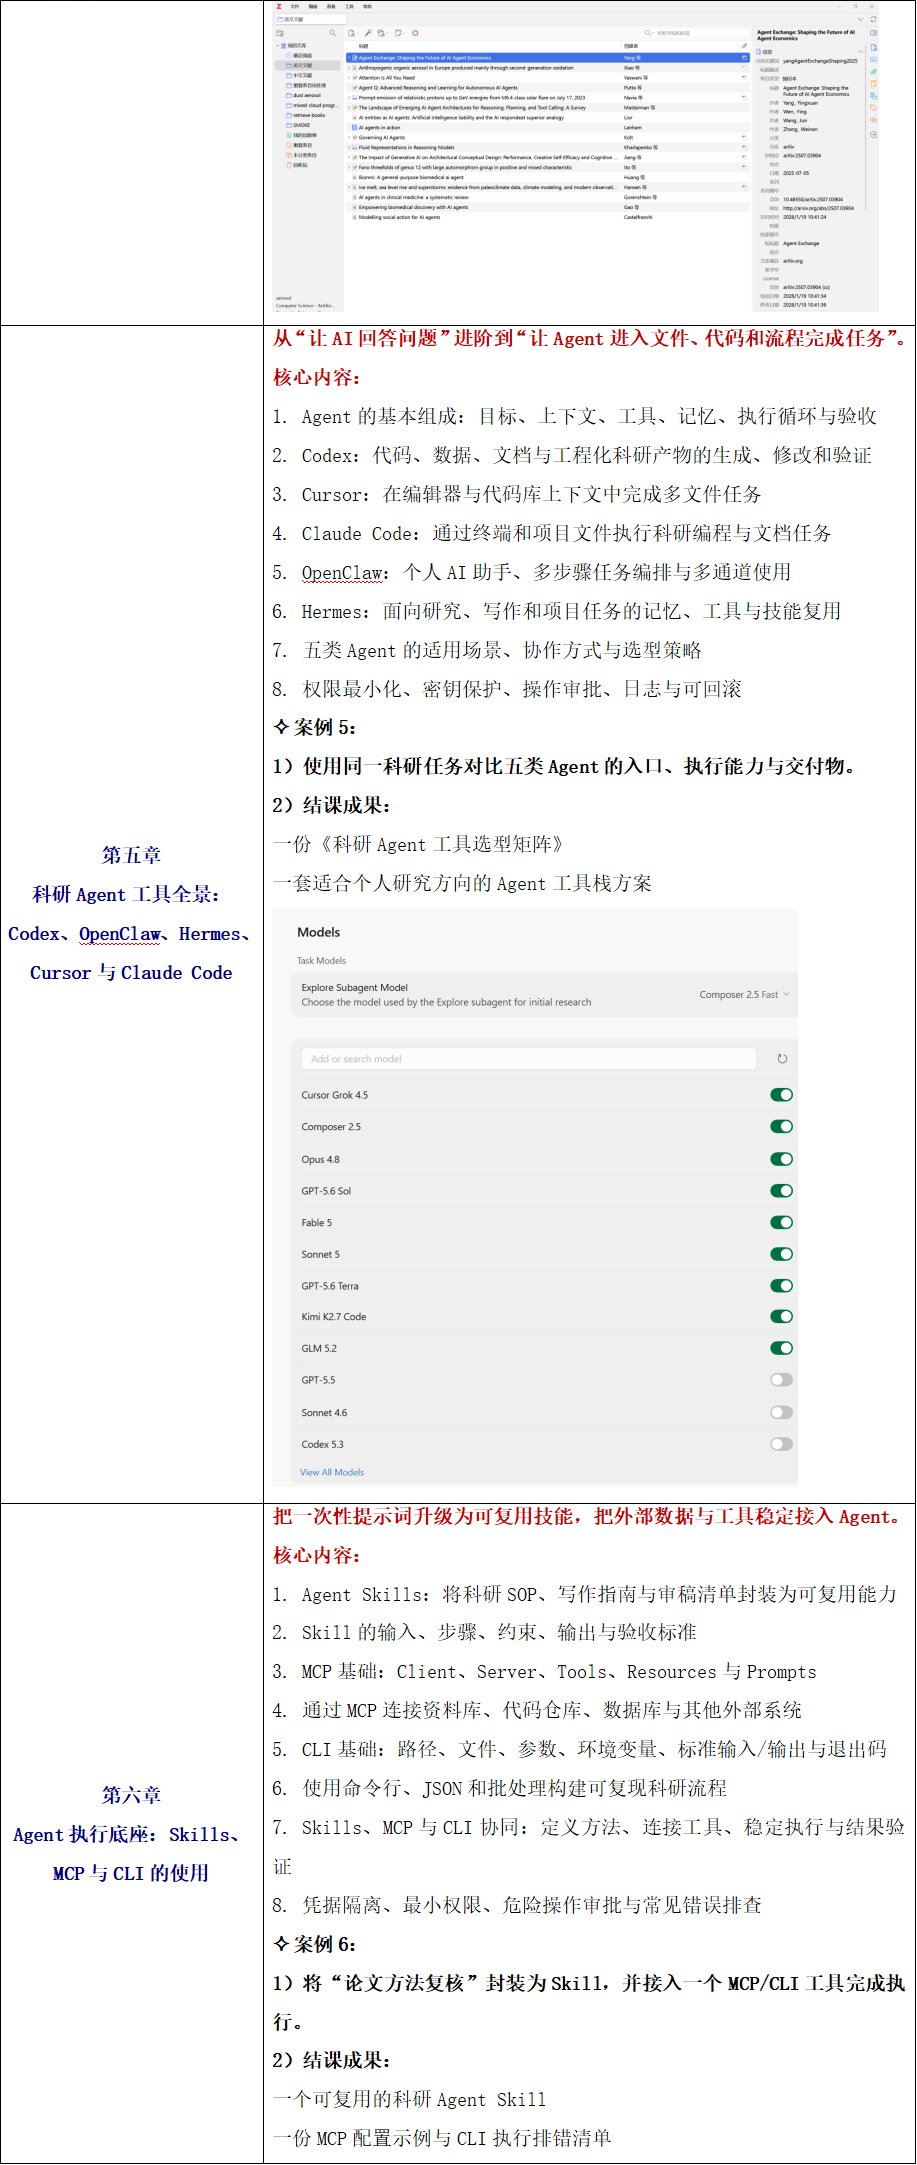Toggle the Sonnet 5 model switch

[x=782, y=1254]
